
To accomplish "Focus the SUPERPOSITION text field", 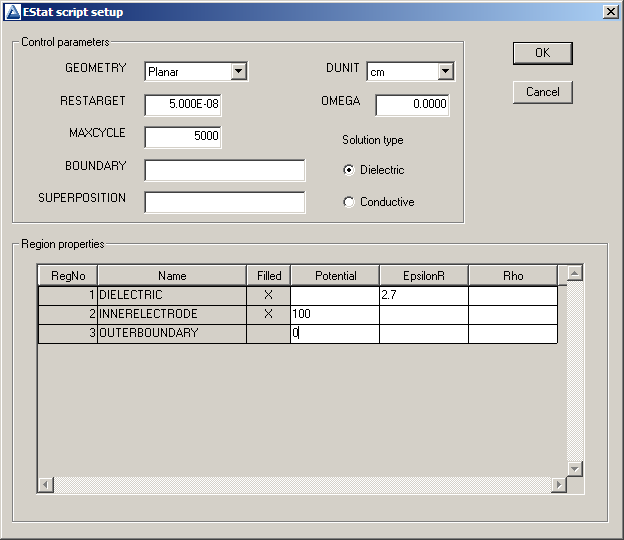I will (x=224, y=202).
